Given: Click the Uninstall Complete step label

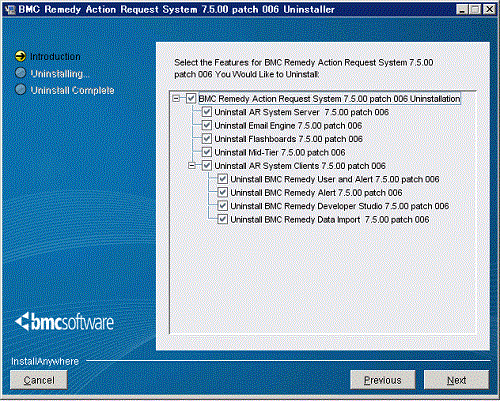Looking at the screenshot, I should pos(72,90).
